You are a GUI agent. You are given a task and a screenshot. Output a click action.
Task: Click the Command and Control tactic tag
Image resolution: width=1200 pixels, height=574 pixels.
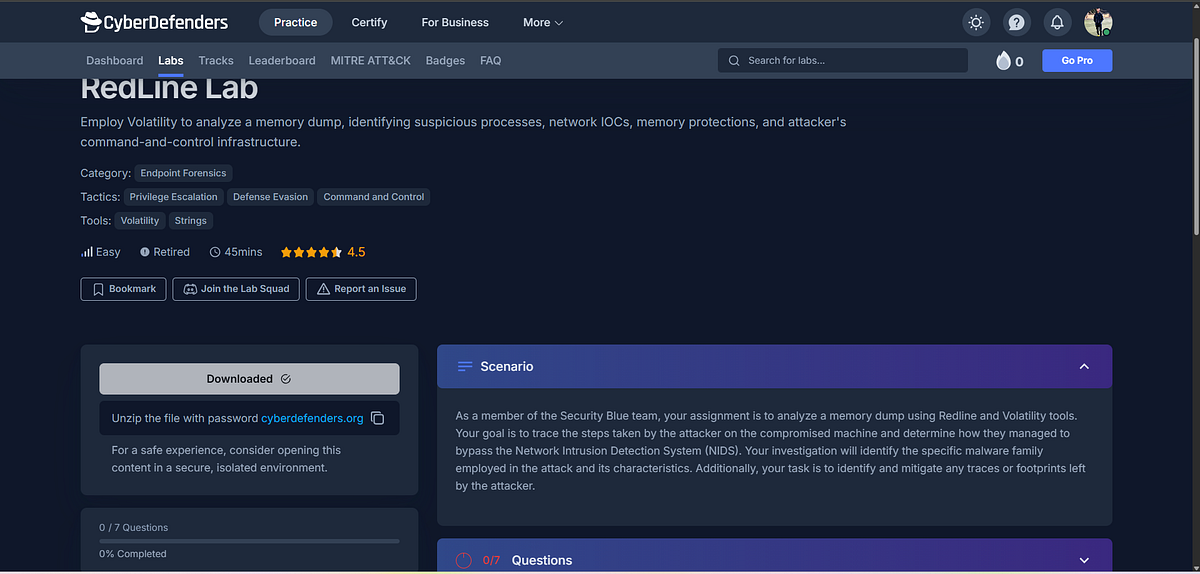pyautogui.click(x=374, y=197)
